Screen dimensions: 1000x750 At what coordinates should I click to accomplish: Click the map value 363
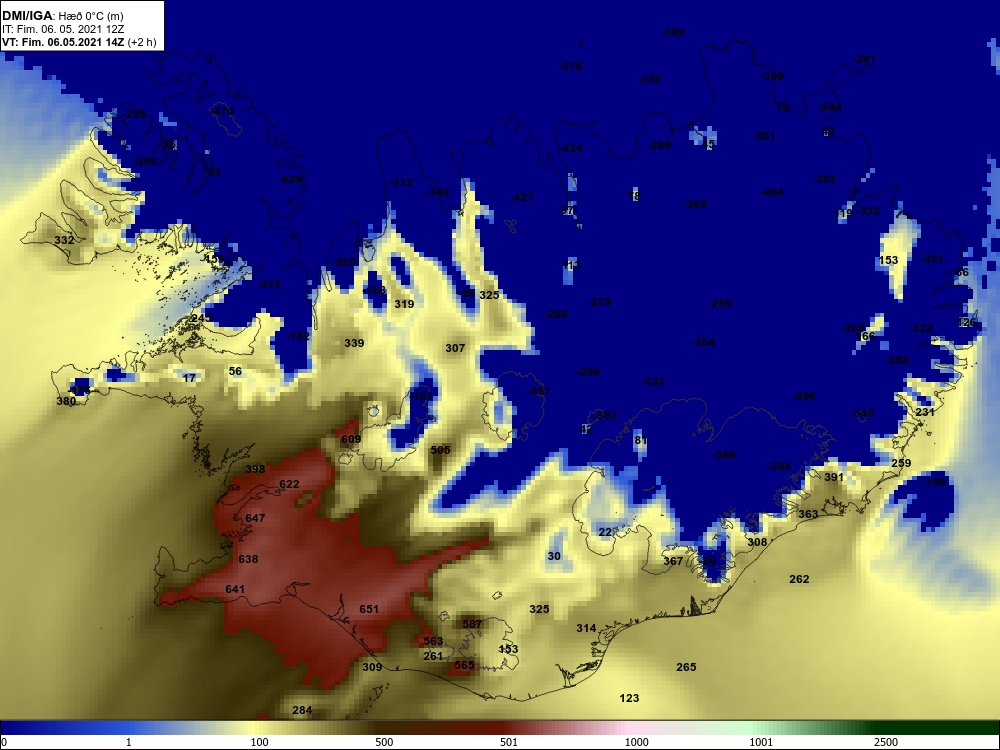point(808,514)
